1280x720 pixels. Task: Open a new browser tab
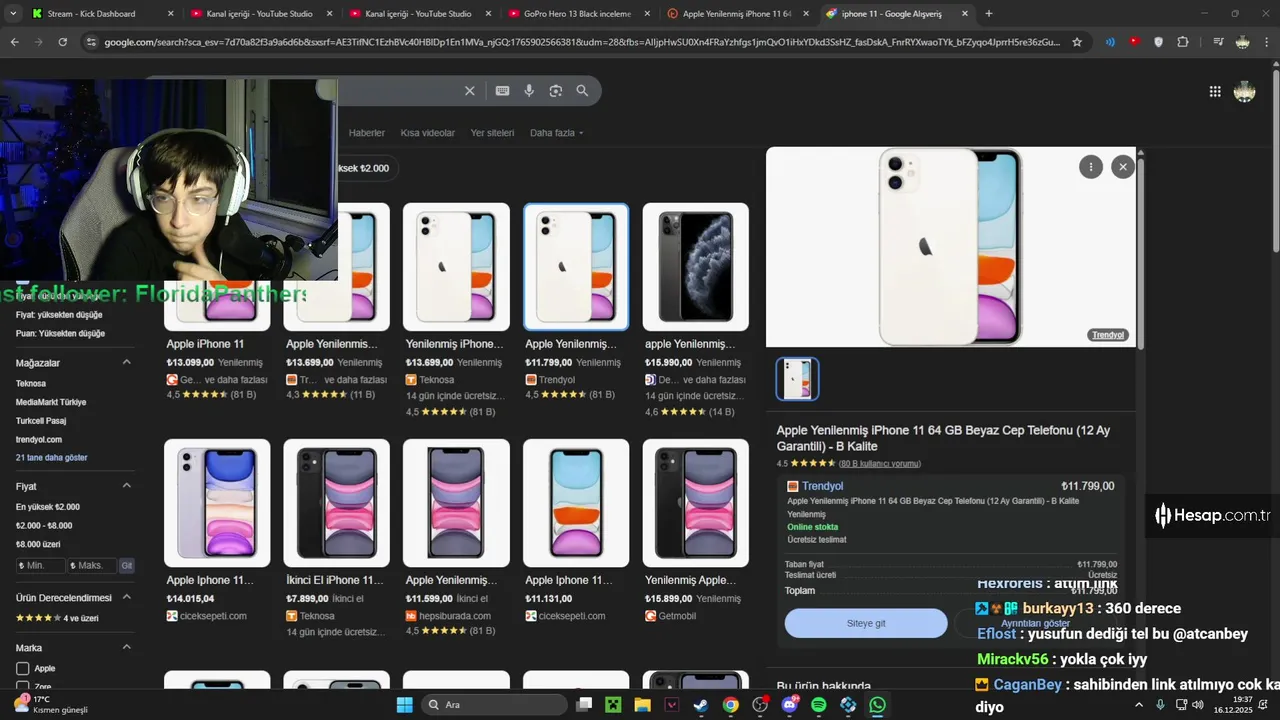989,14
